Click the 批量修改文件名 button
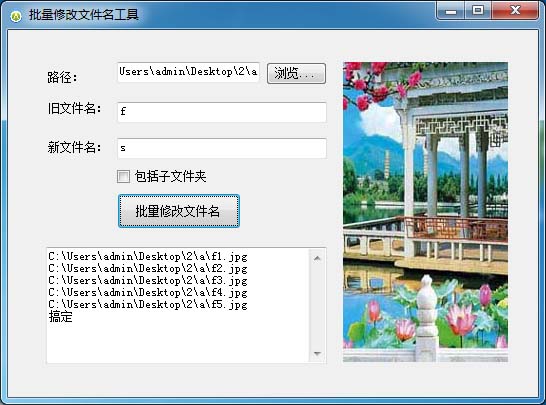 click(179, 211)
